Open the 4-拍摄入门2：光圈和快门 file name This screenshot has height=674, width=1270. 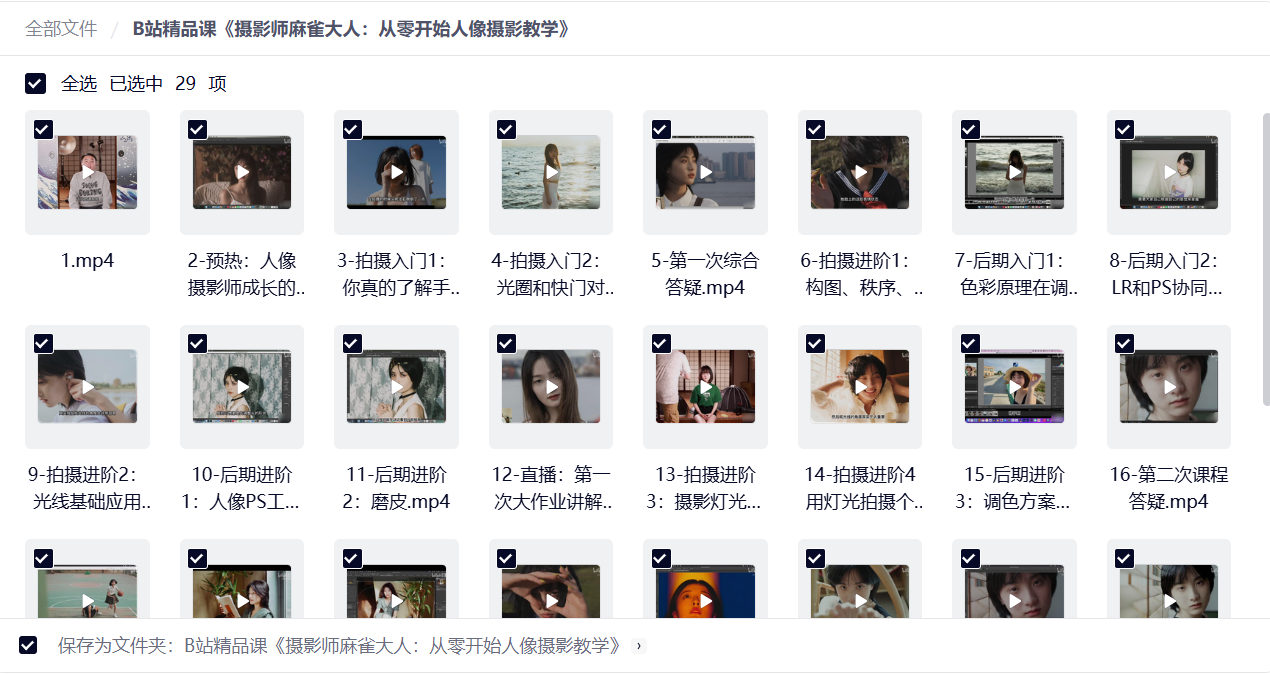point(551,275)
